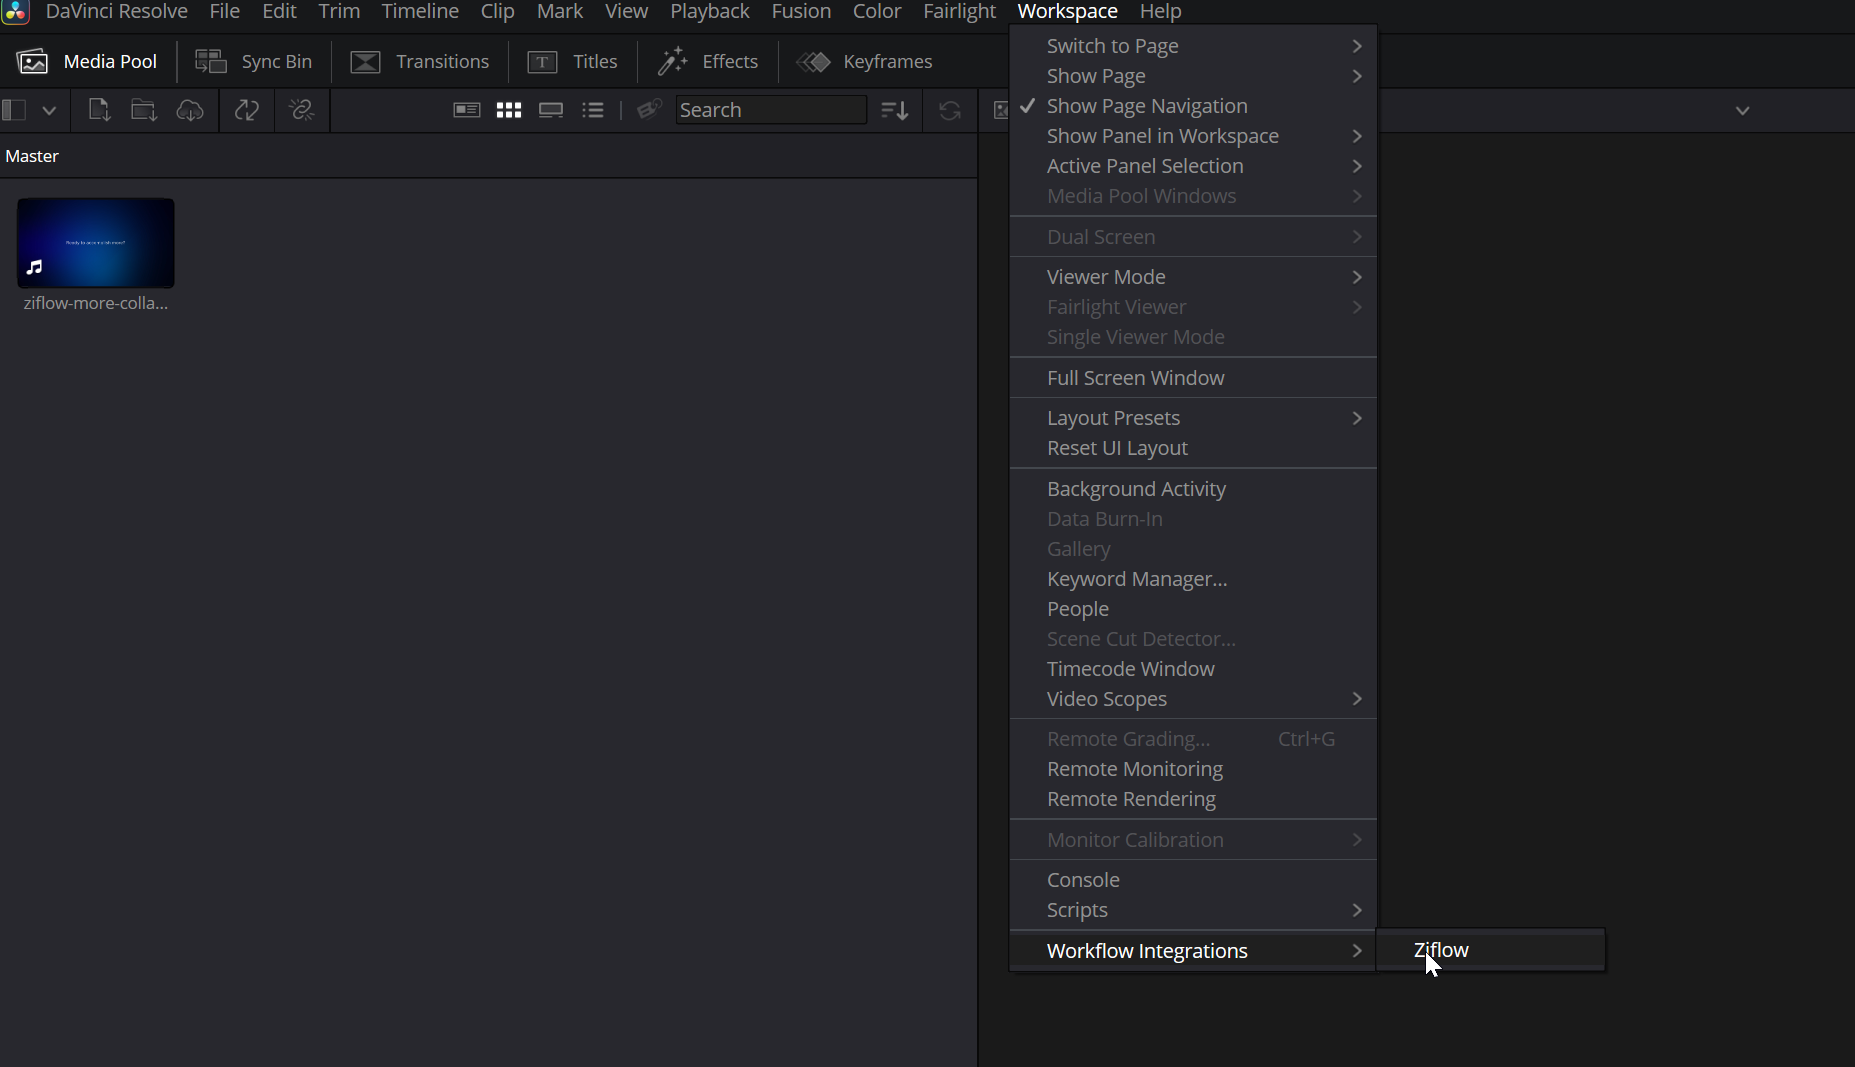Open the Help menu

1161,12
